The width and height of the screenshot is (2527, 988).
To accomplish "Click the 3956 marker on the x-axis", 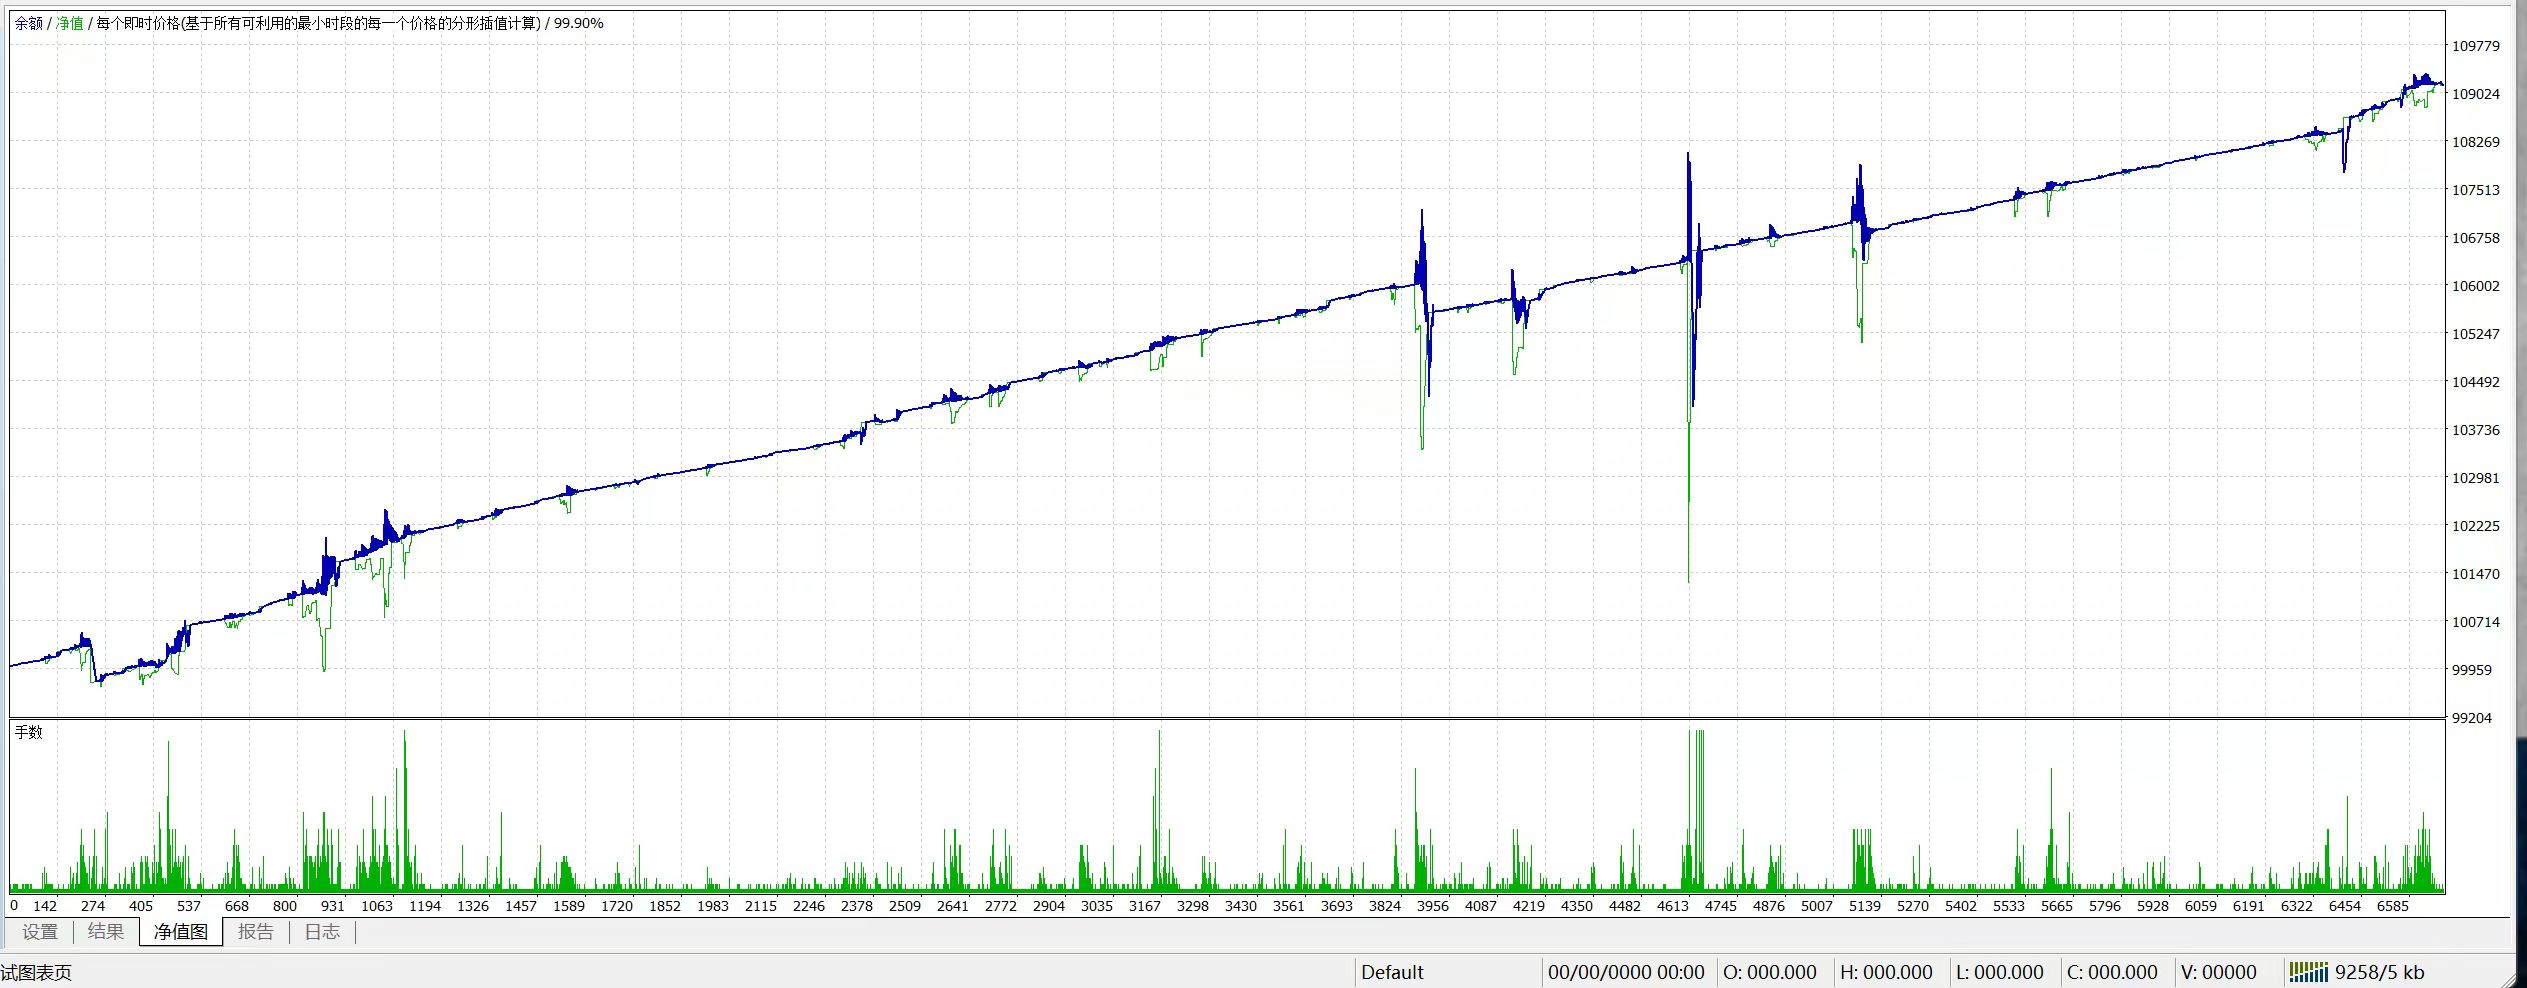I will coord(1432,906).
